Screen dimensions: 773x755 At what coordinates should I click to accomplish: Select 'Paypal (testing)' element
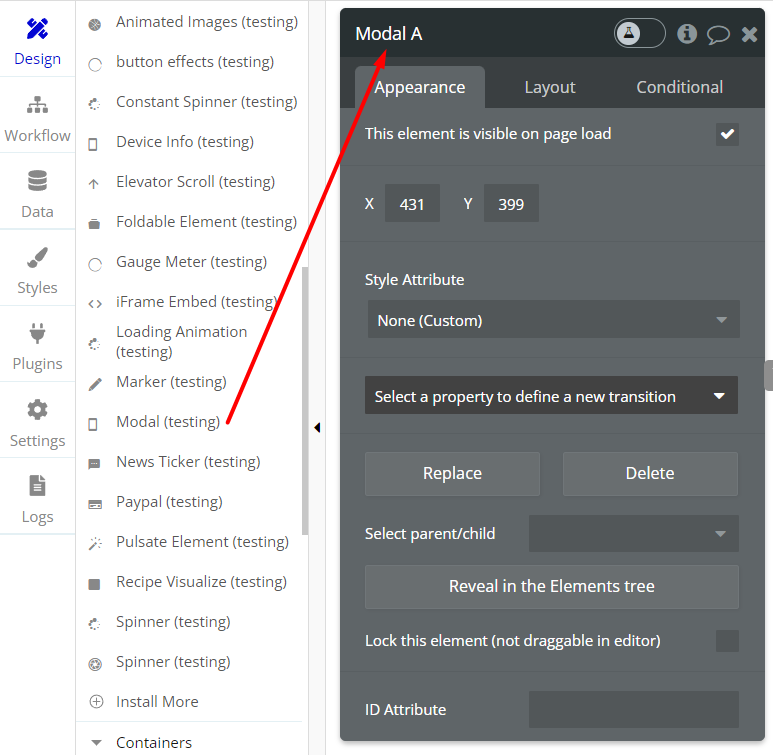tap(170, 502)
